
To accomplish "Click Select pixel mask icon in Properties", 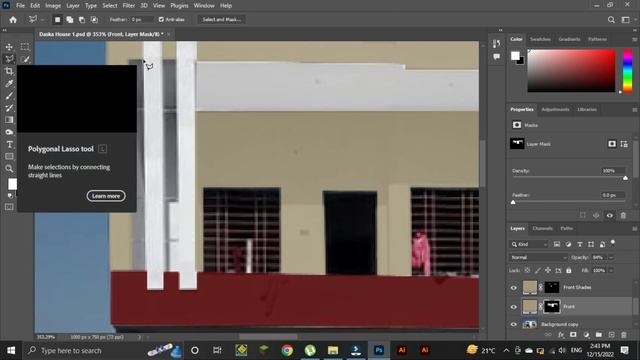I will pyautogui.click(x=612, y=144).
